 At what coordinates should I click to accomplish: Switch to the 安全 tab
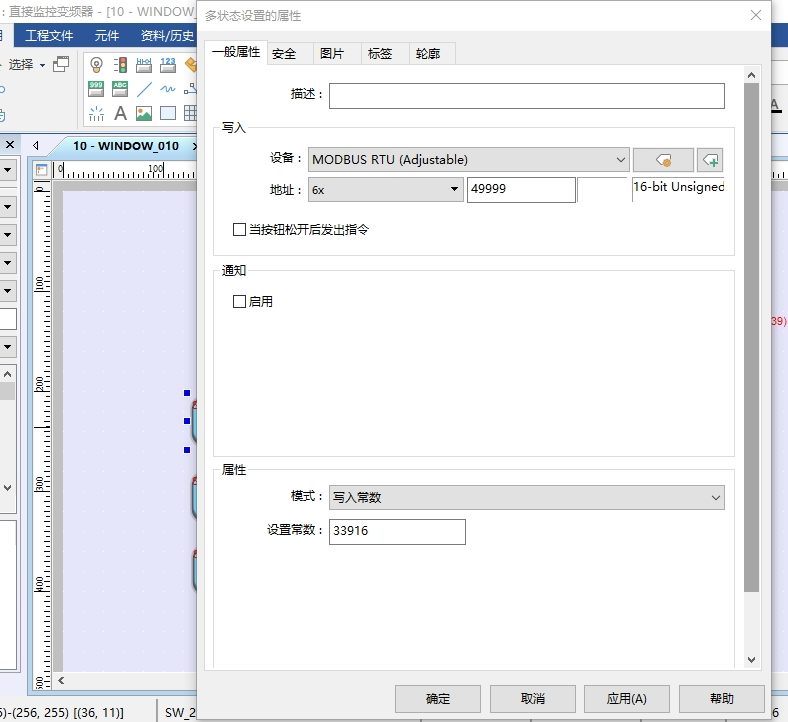[284, 54]
